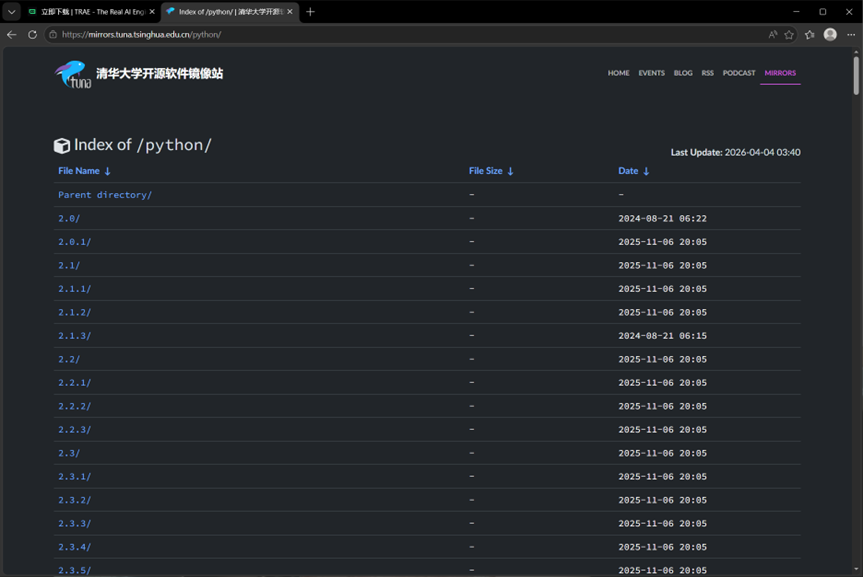Click date 2024-08-21 06:22 of 2.0/ row
This screenshot has width=863, height=577.
click(662, 219)
